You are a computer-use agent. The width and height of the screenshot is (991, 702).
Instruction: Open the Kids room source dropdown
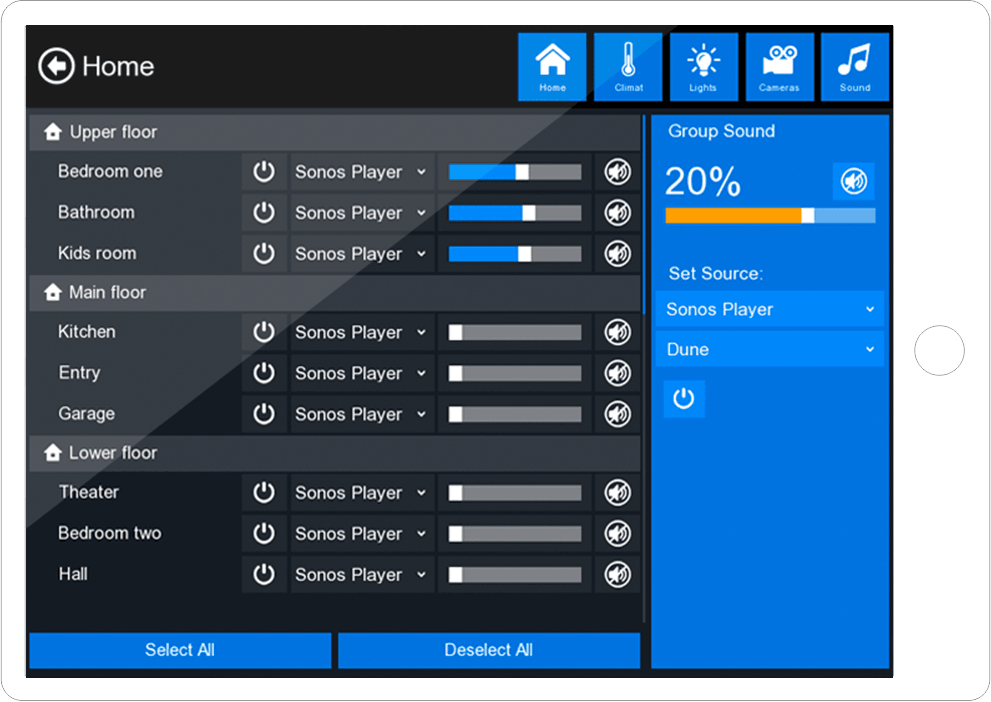[x=361, y=254]
